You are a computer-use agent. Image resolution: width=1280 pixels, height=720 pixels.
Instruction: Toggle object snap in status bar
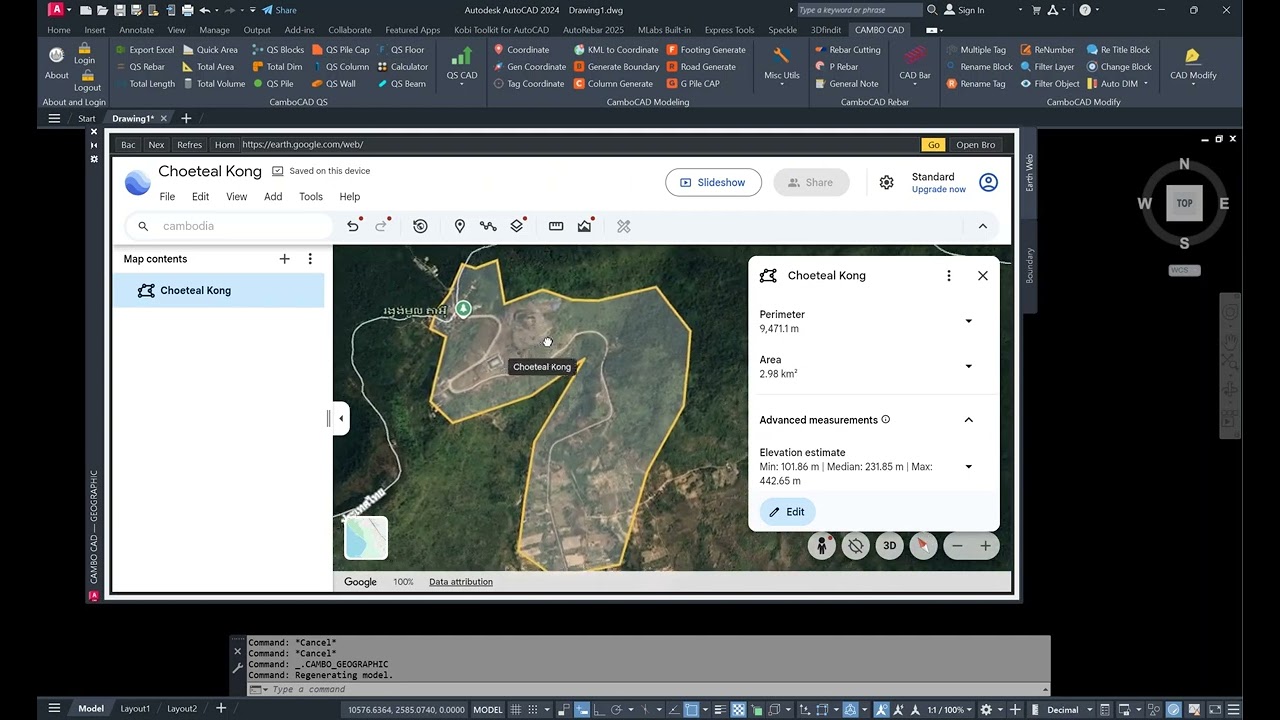691,710
